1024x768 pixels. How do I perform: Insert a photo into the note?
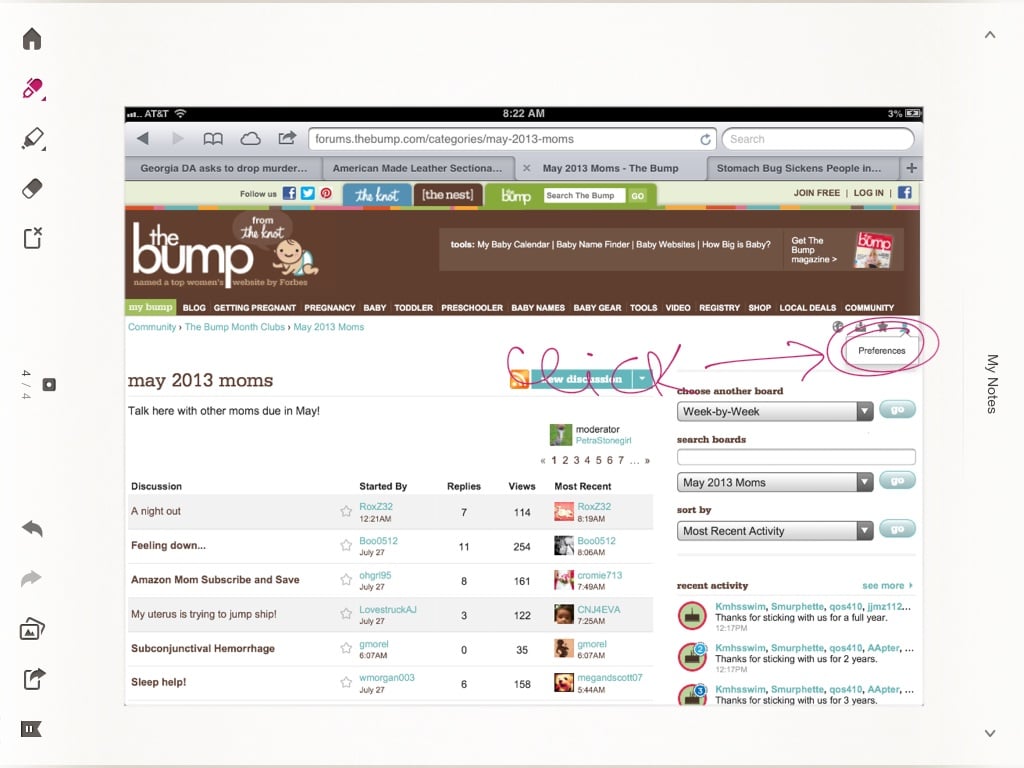(x=32, y=629)
